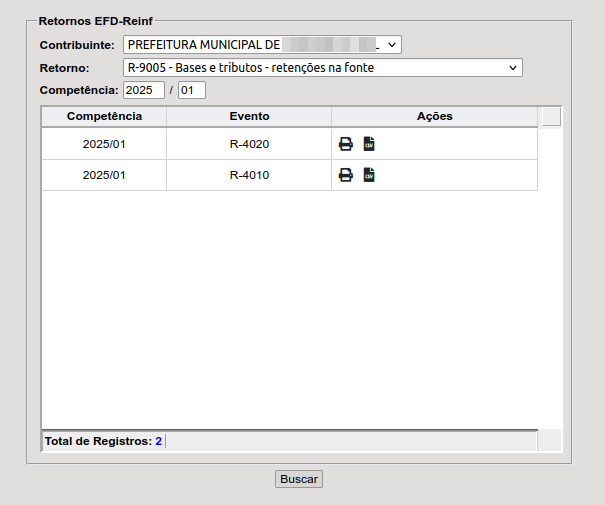Click the Evento column header

pyautogui.click(x=249, y=117)
